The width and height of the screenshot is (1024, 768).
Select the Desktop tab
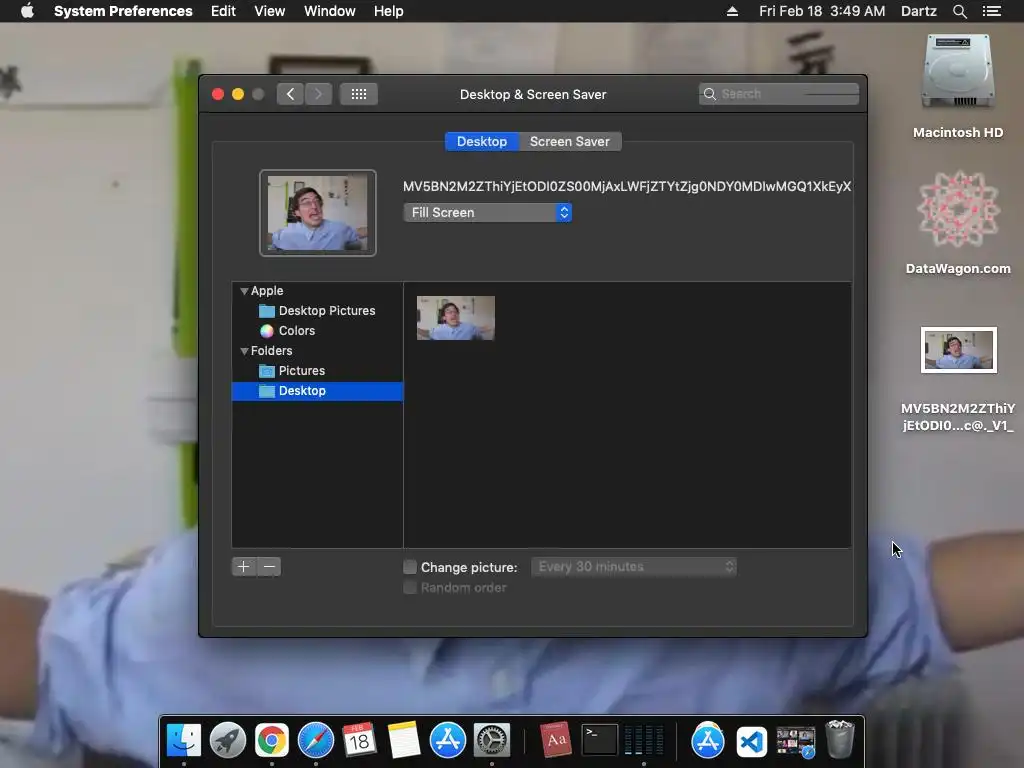tap(482, 142)
